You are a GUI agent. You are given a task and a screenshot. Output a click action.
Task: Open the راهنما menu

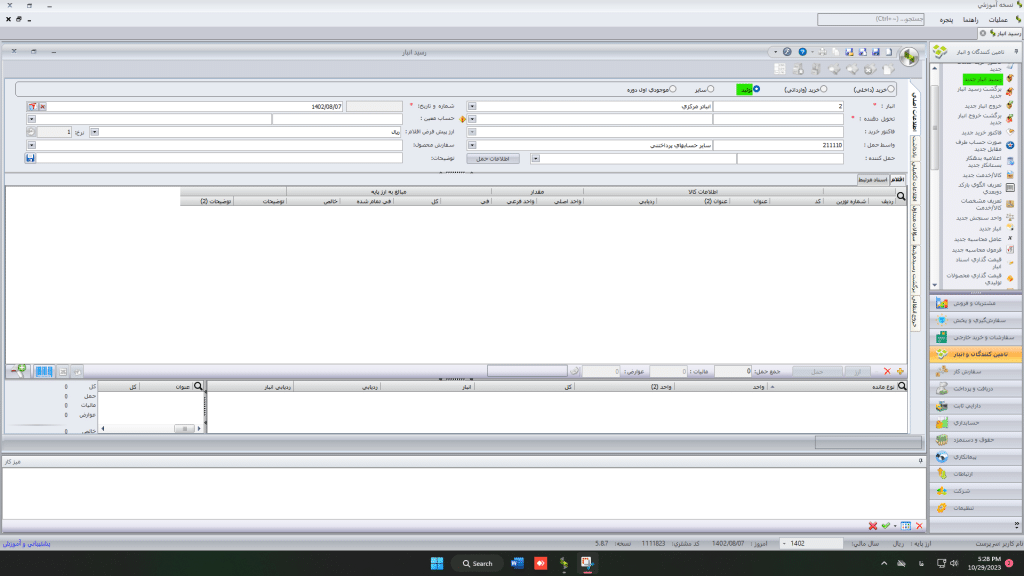970,20
